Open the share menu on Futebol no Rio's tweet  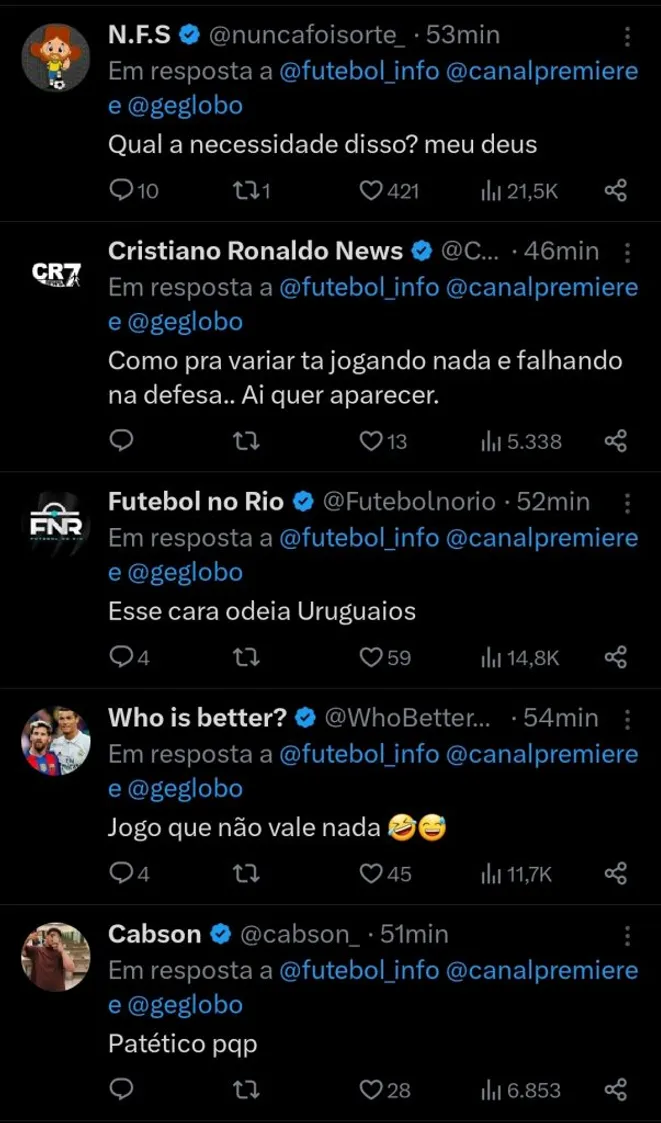pos(616,658)
